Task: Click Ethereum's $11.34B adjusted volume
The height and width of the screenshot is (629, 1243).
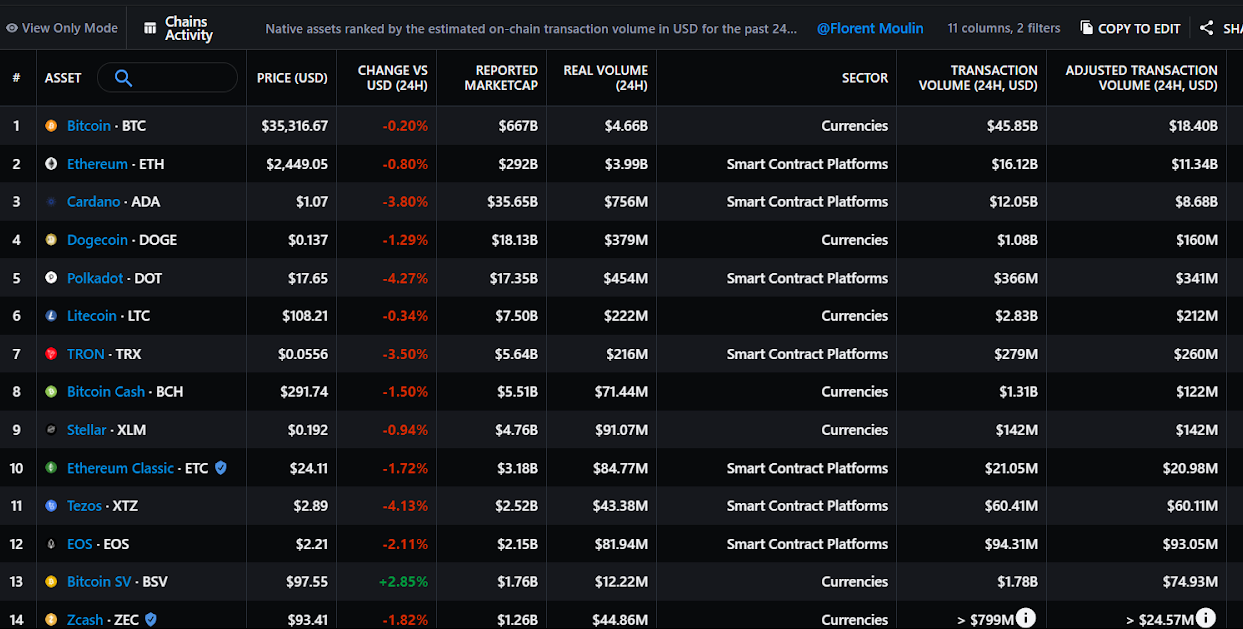Action: (x=1194, y=164)
